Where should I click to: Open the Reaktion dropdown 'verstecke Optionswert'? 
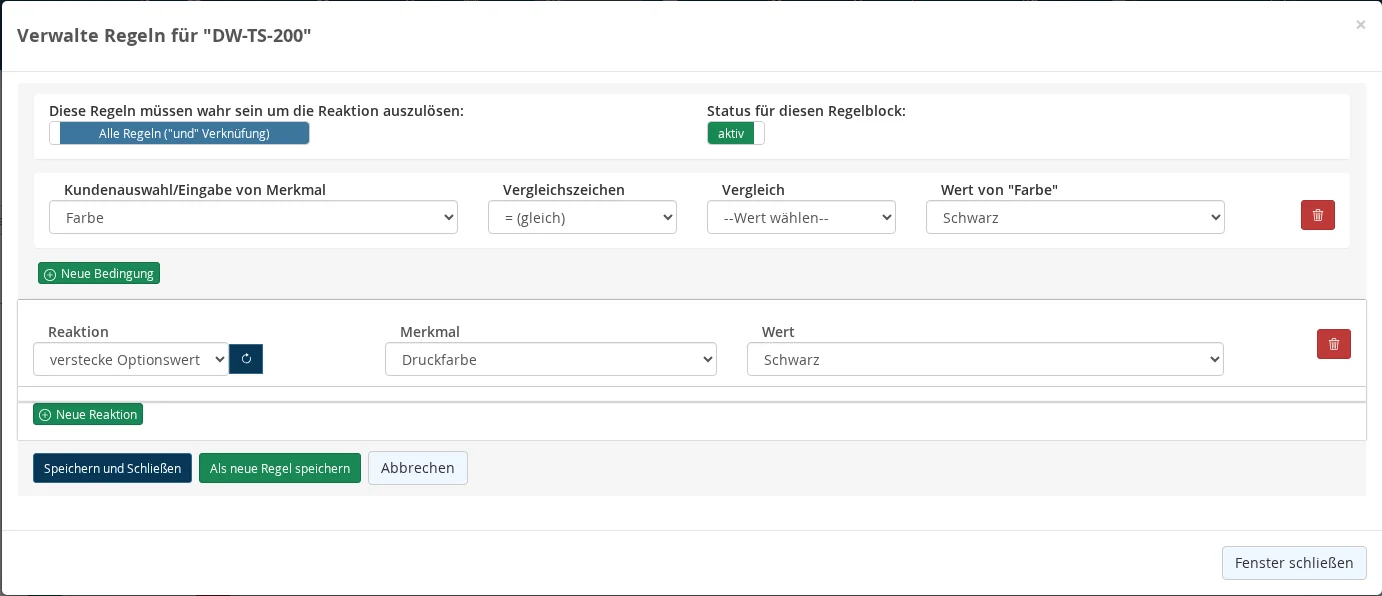131,359
